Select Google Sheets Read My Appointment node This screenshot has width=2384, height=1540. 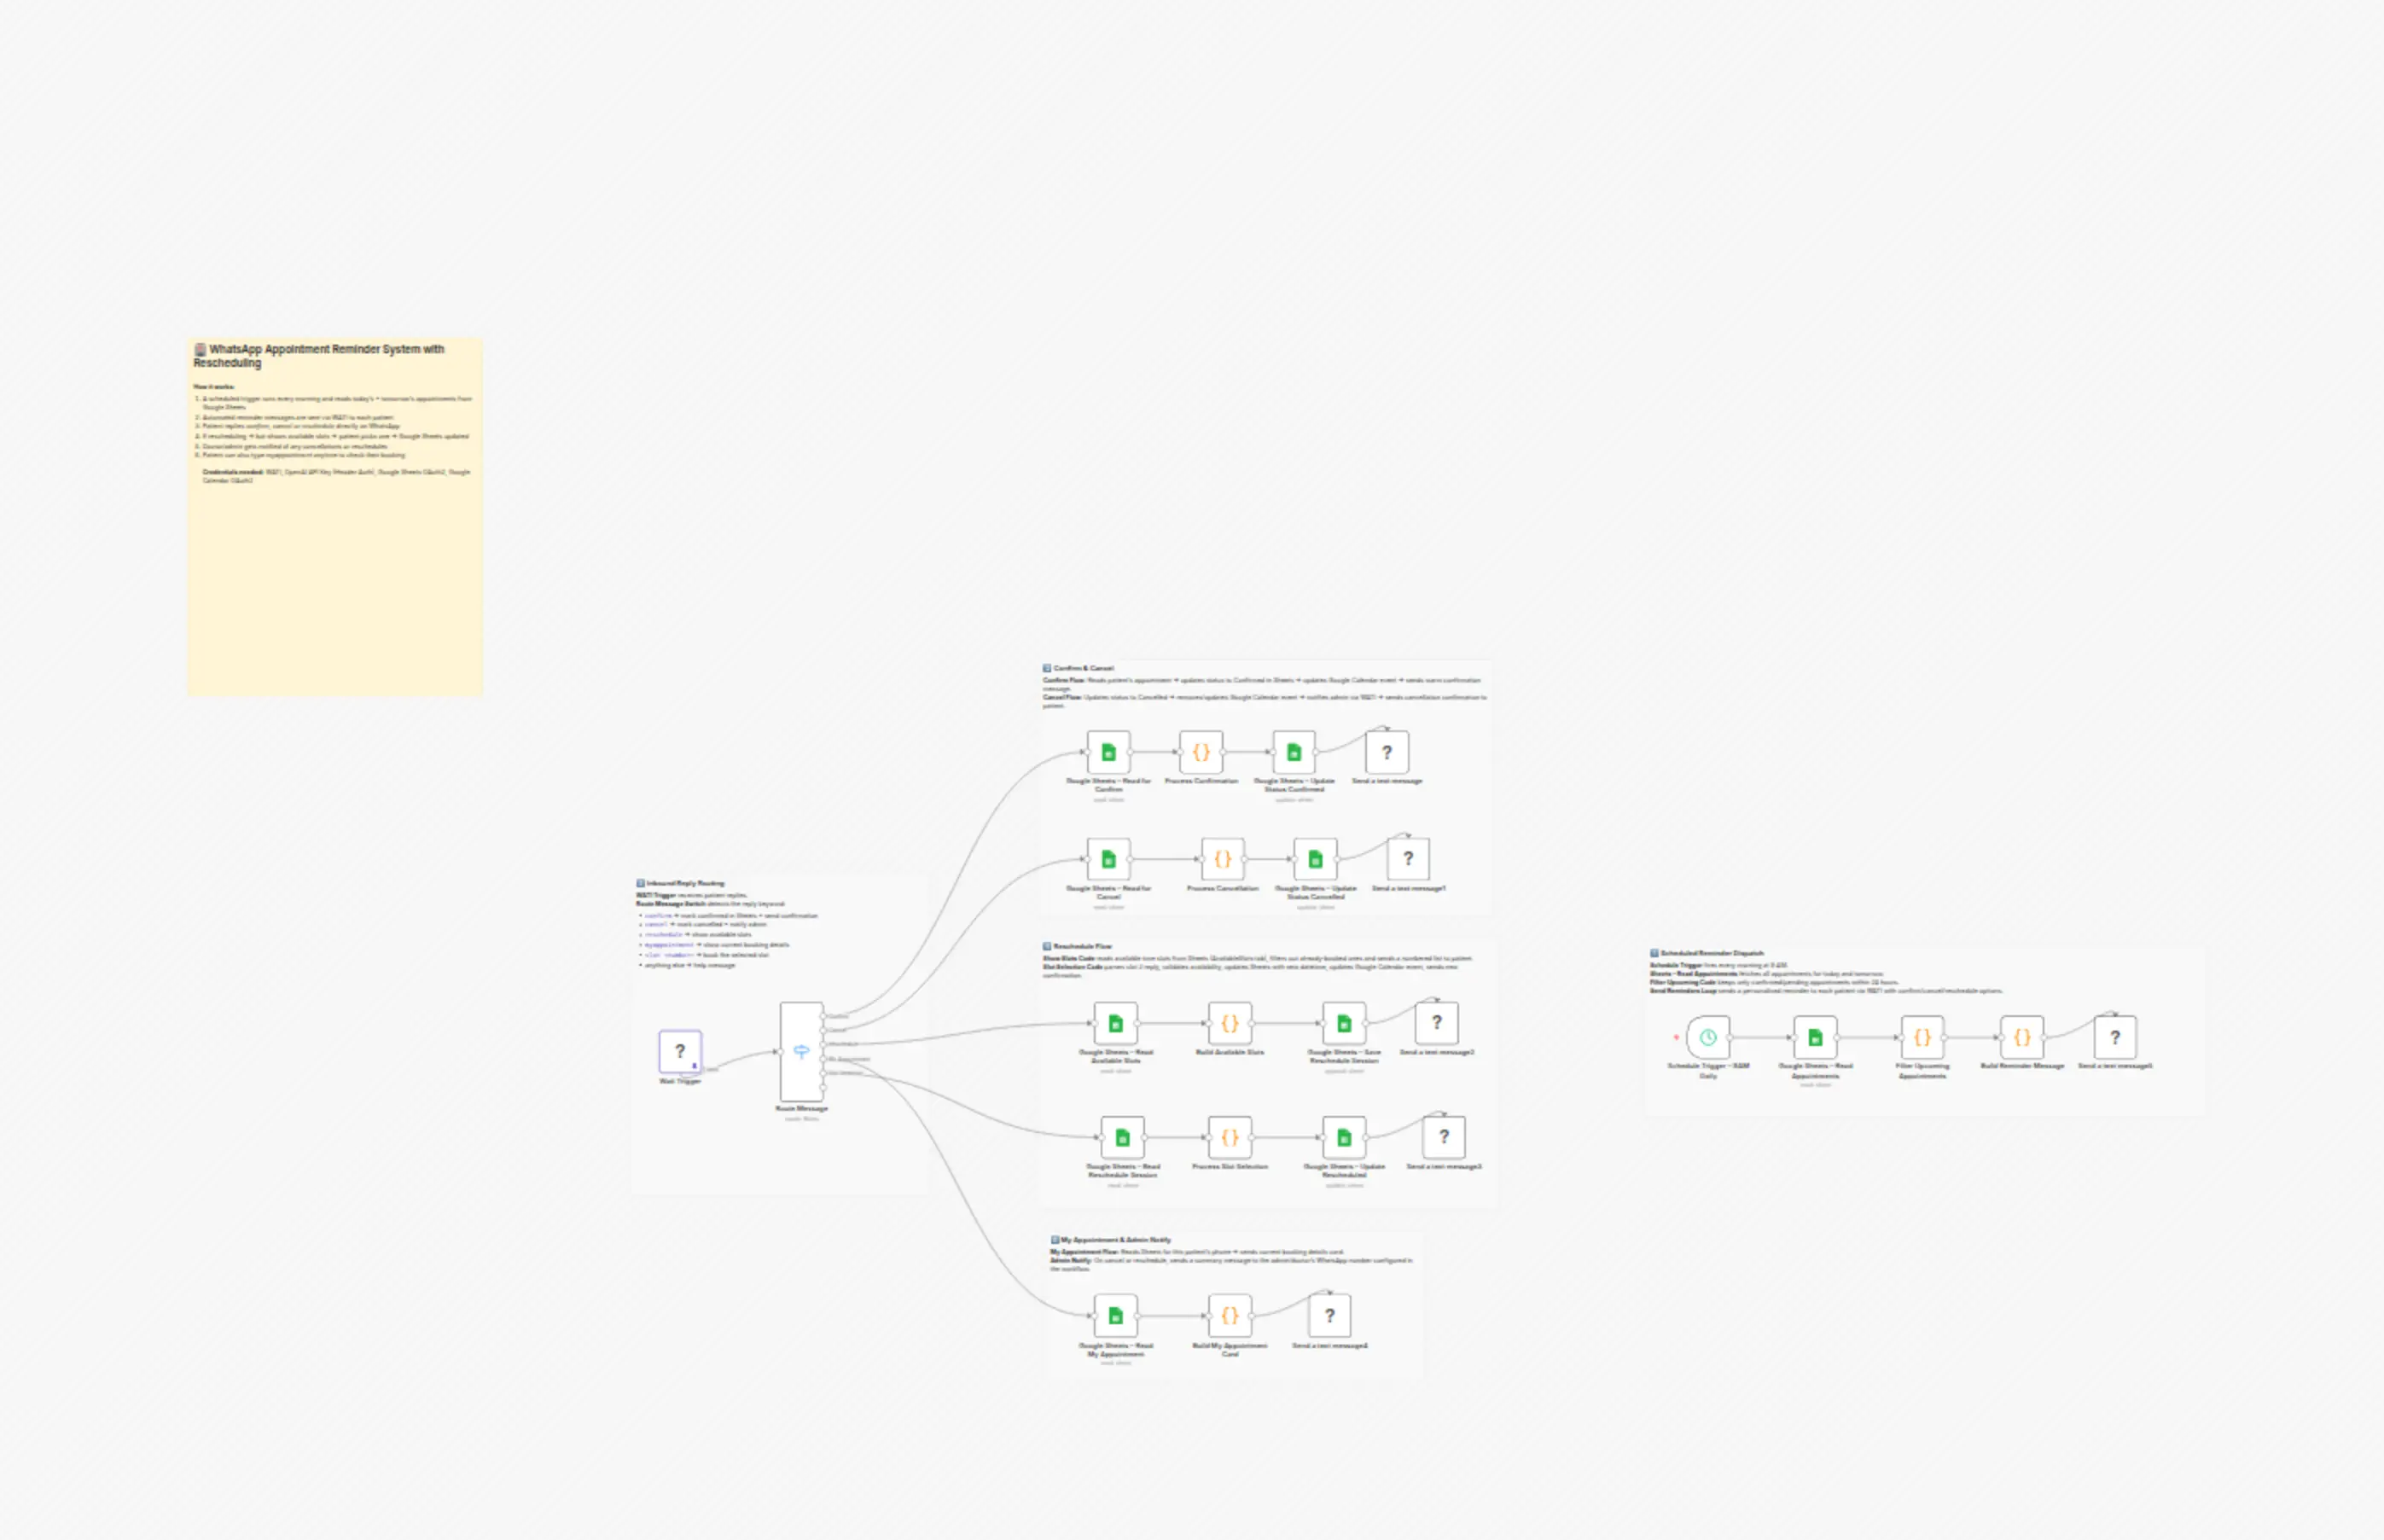coord(1116,1316)
